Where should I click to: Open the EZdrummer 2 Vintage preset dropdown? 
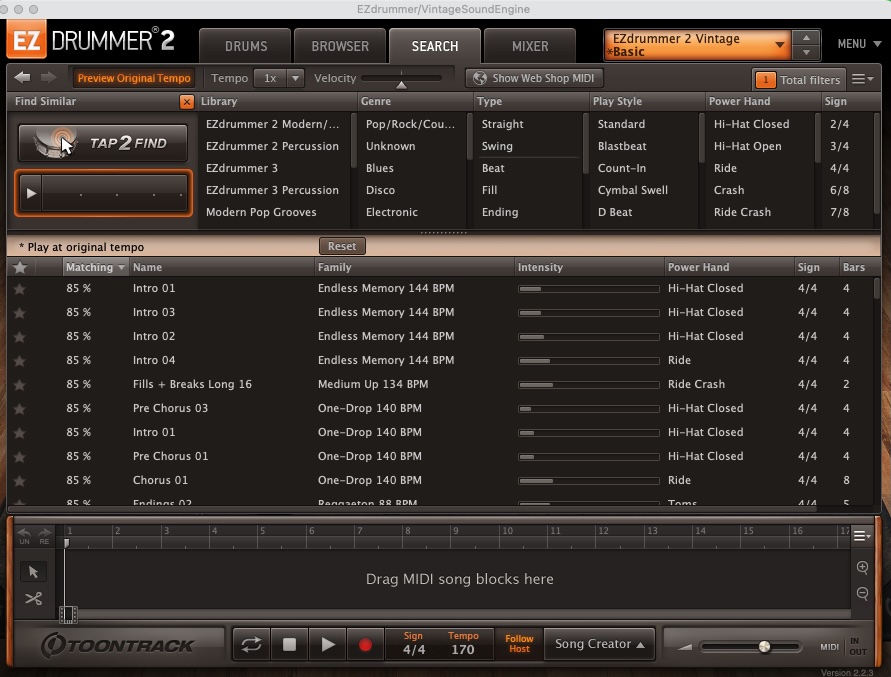pos(698,45)
